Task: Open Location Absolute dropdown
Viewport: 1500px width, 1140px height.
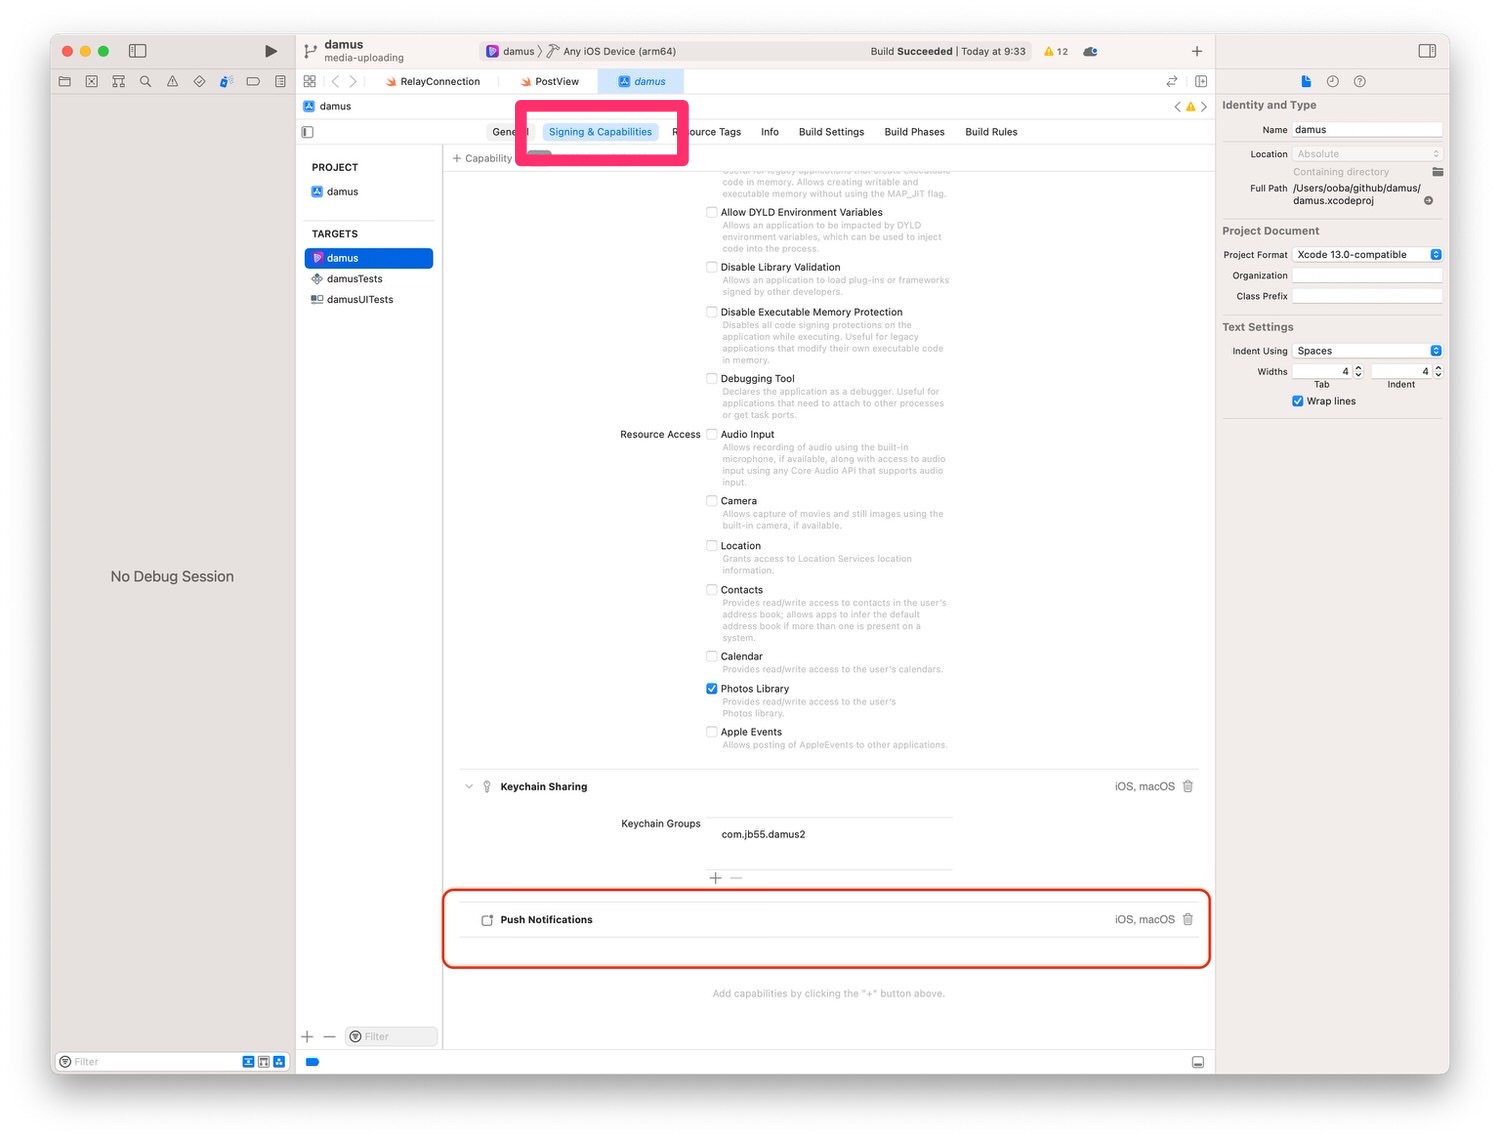Action: [1367, 154]
